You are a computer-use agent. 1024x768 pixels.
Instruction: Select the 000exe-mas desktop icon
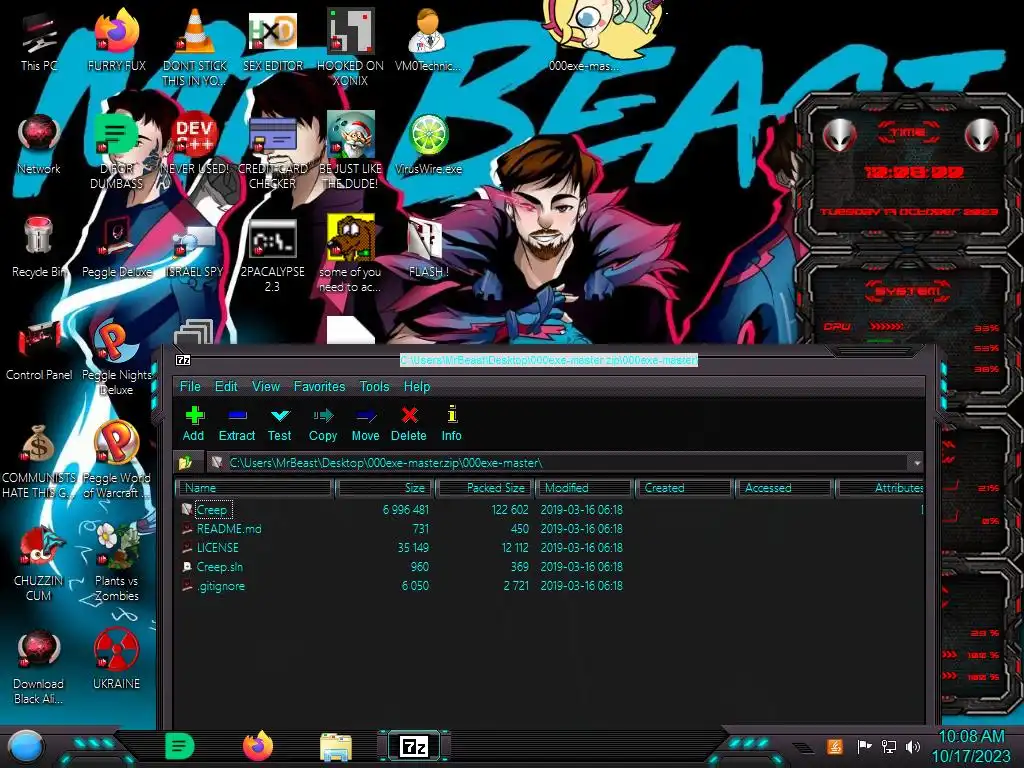(x=583, y=36)
